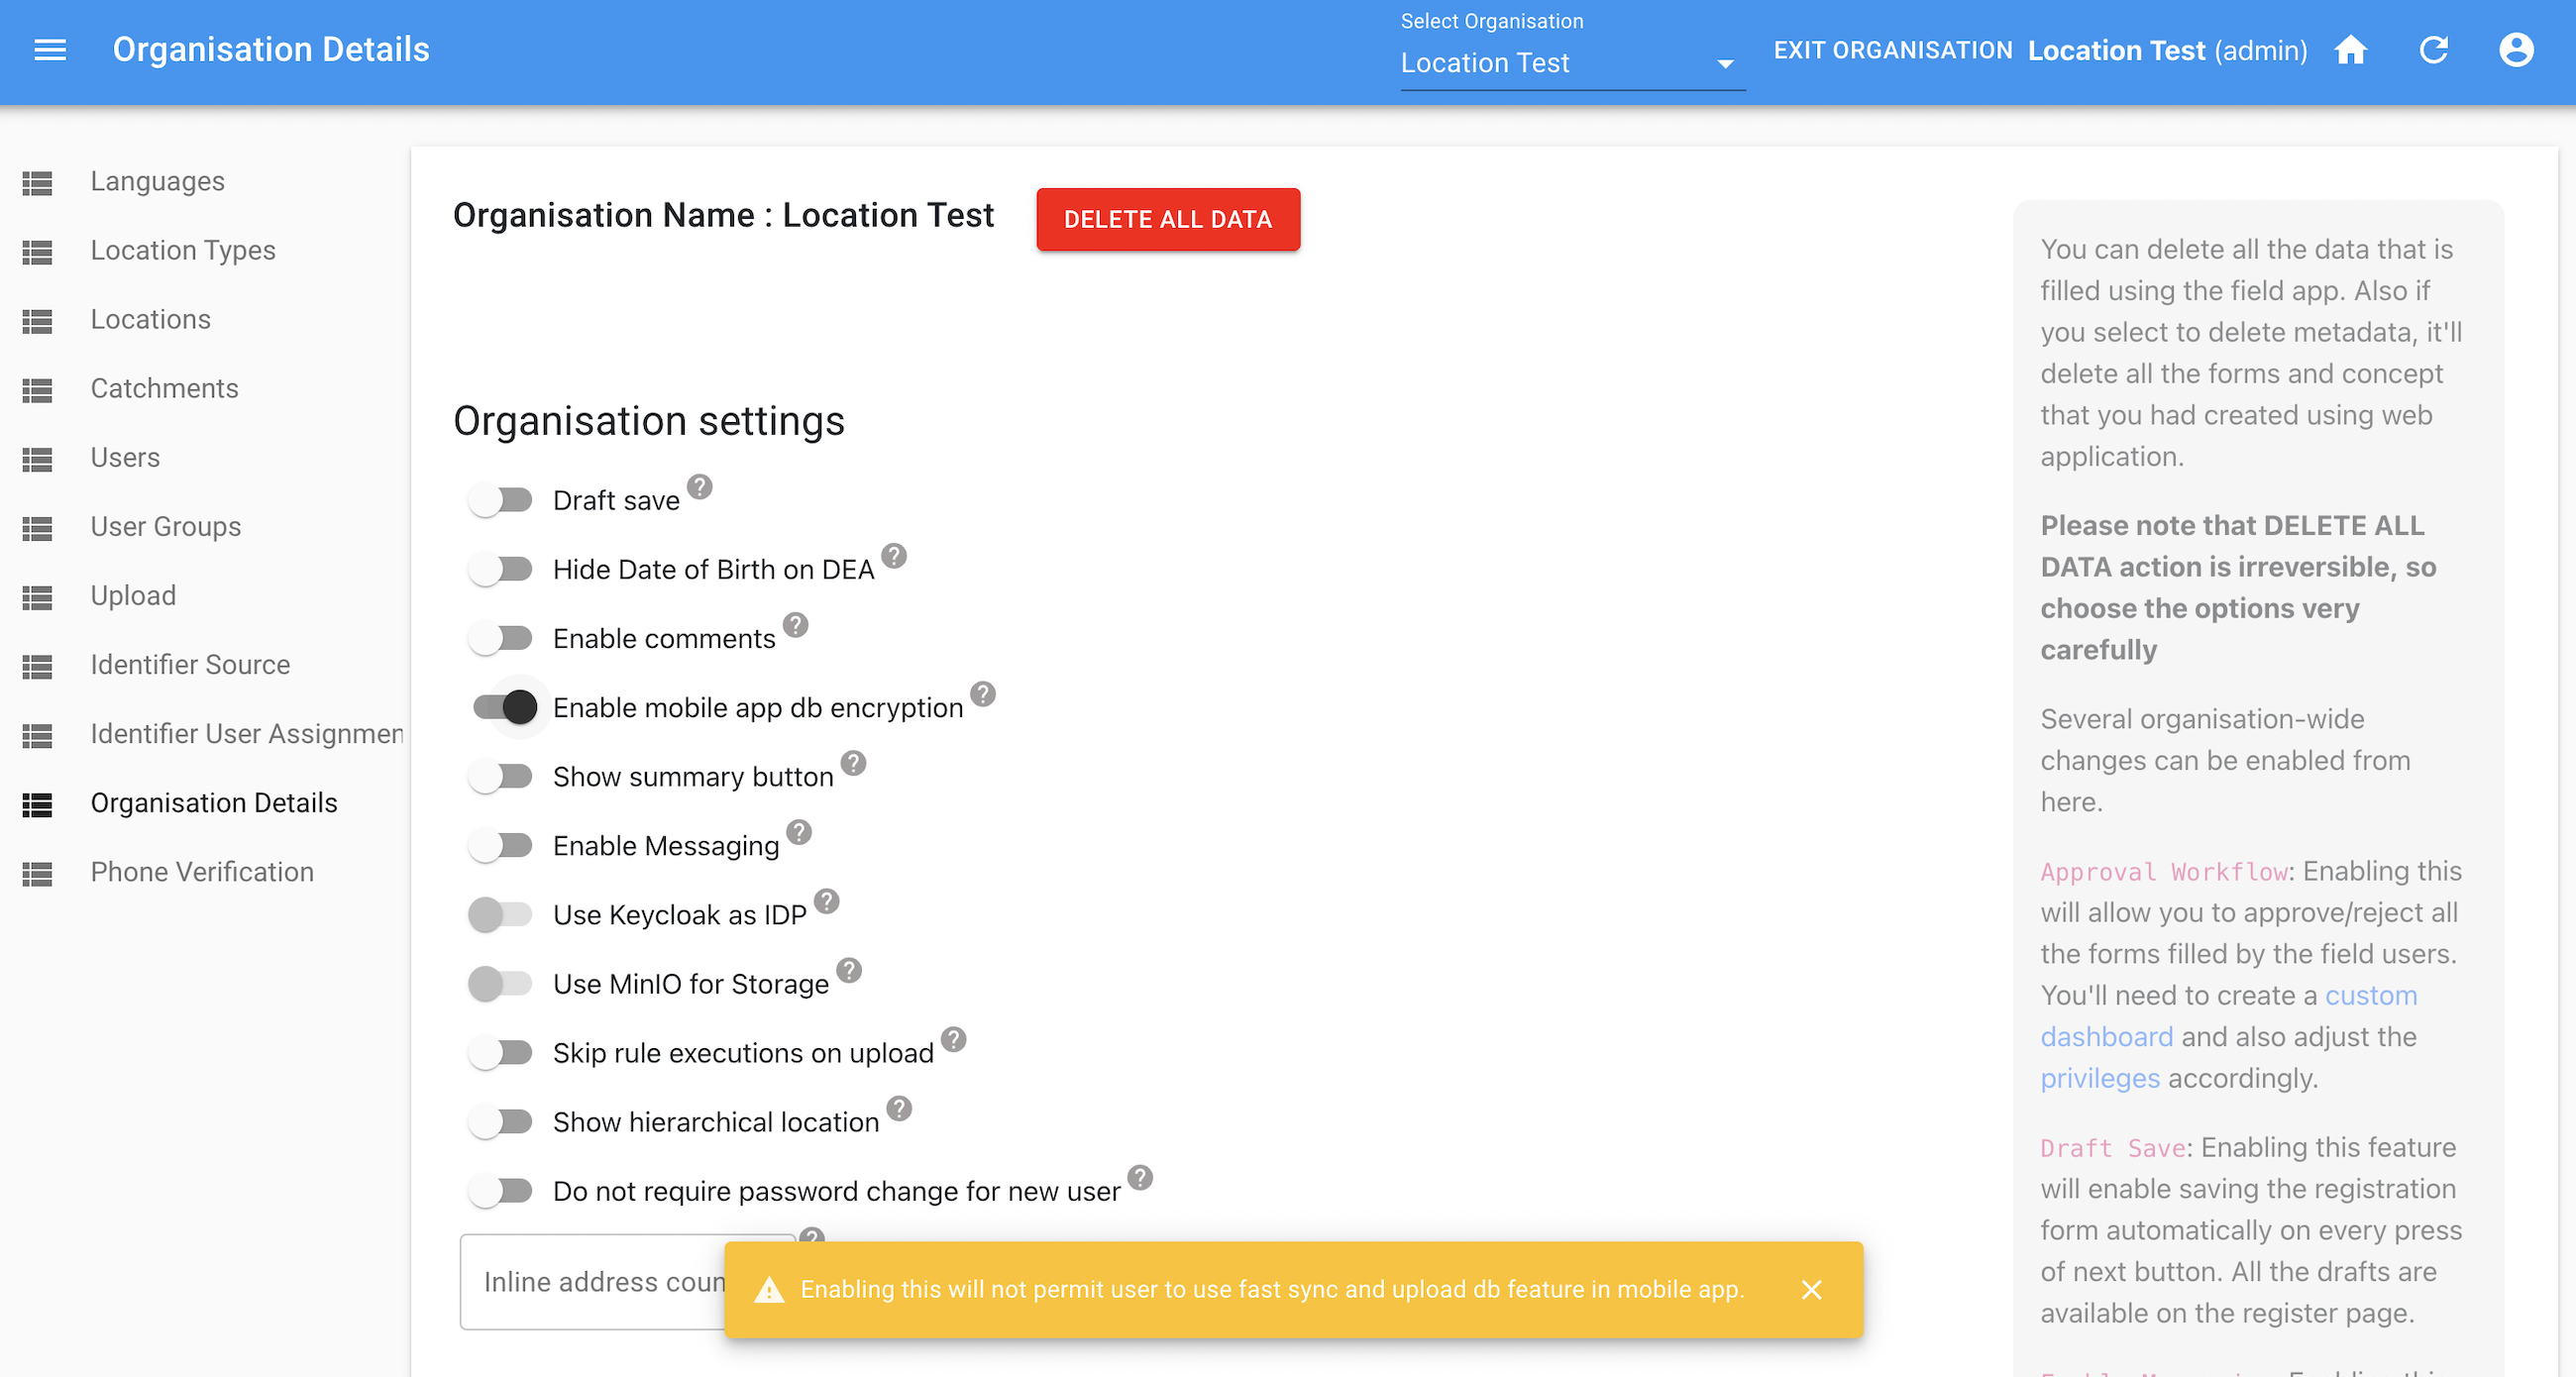The height and width of the screenshot is (1377, 2576).
Task: Open the hamburger navigation menu
Action: (x=50, y=50)
